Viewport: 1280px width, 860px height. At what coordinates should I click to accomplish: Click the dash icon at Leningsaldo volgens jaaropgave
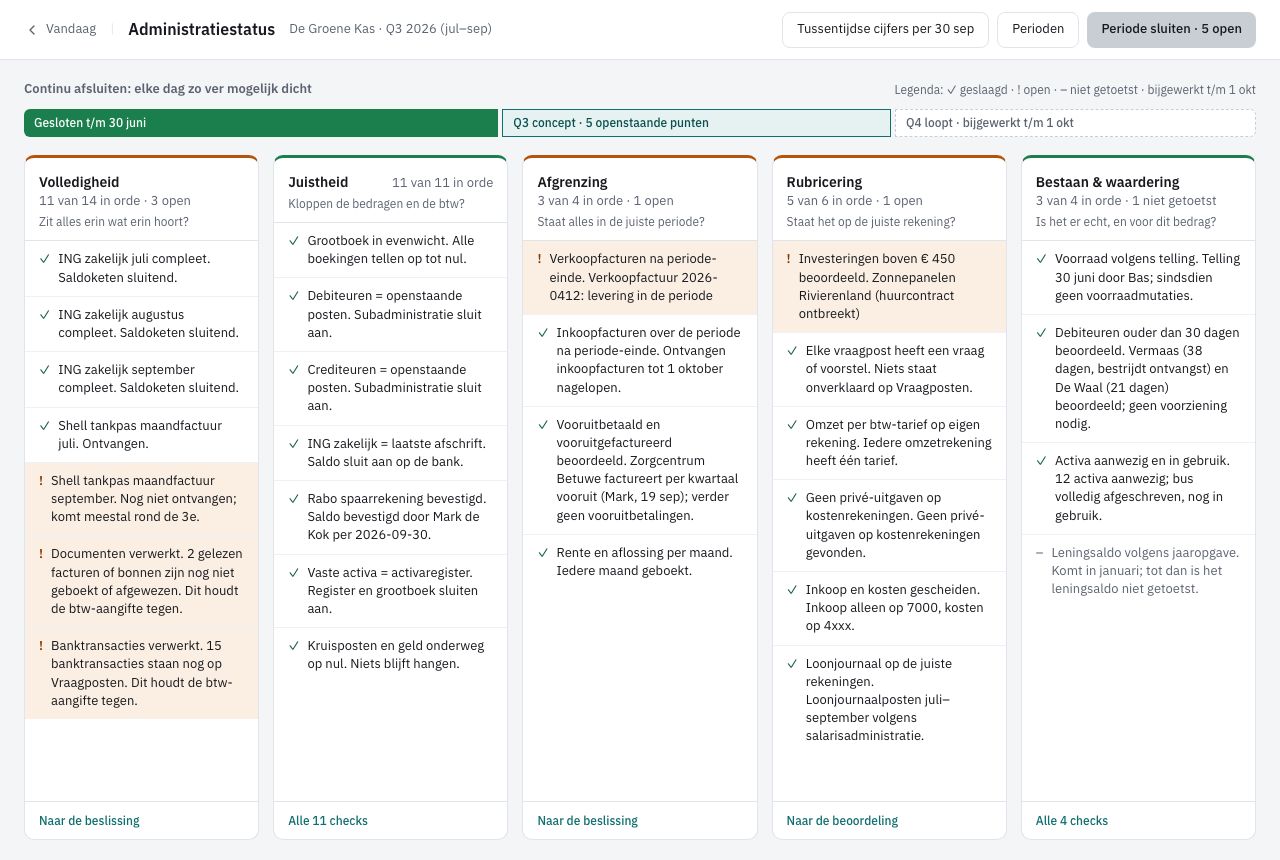[1040, 553]
